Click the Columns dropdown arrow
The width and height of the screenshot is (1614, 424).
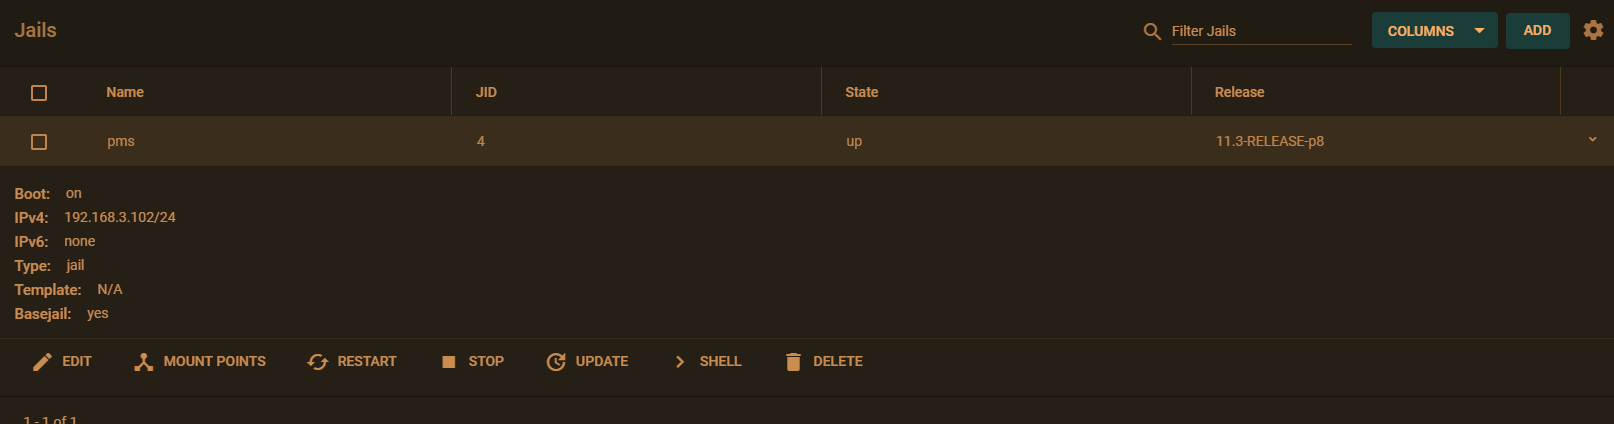pyautogui.click(x=1479, y=31)
